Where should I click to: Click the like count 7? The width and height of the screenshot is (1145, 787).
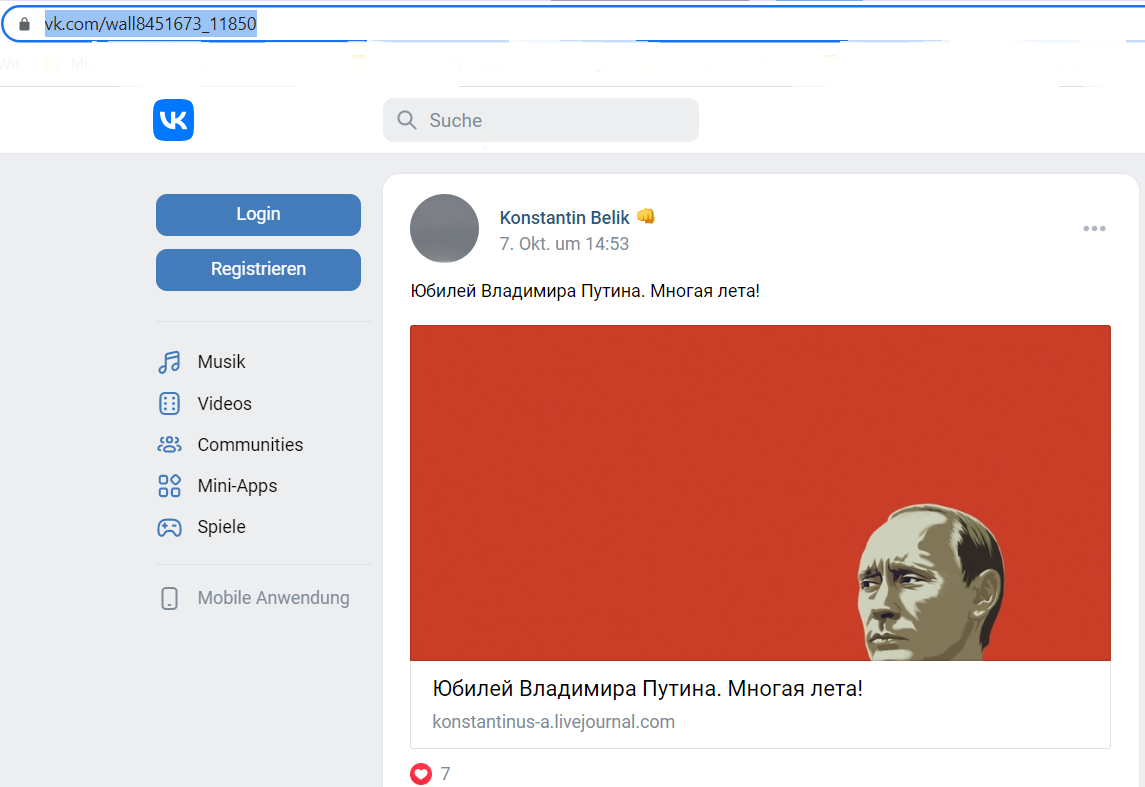445,774
